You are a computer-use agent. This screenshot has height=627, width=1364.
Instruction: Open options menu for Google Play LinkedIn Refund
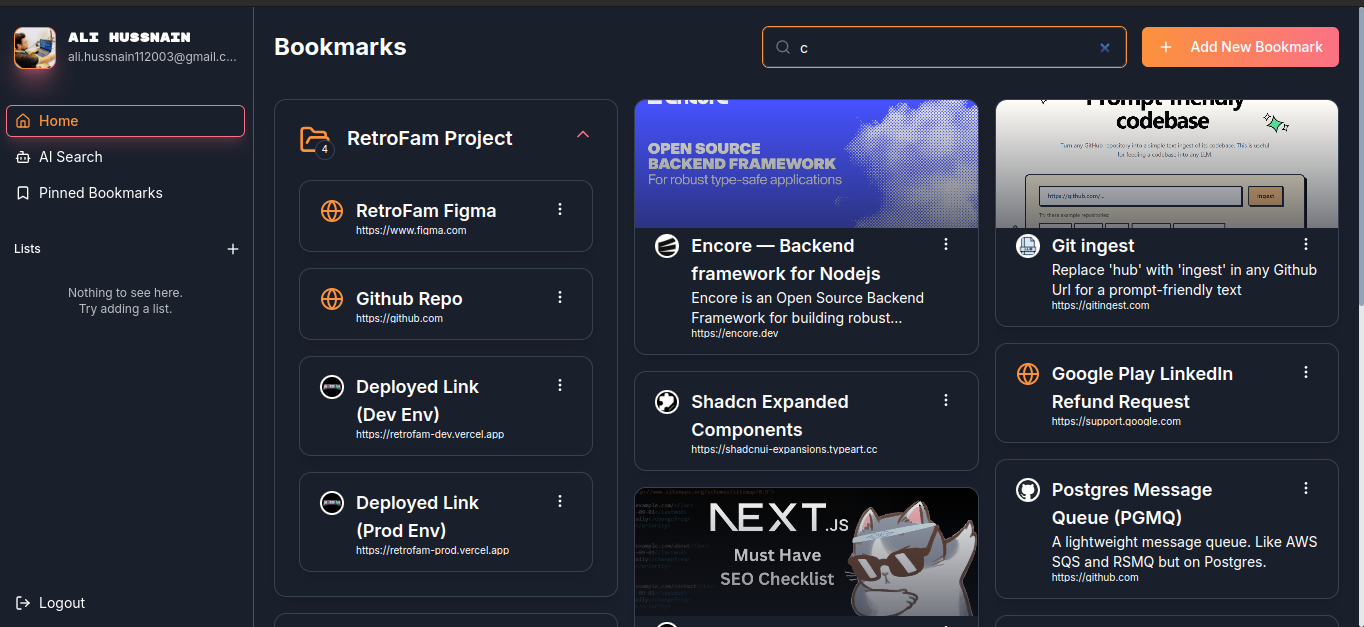coord(1306,372)
